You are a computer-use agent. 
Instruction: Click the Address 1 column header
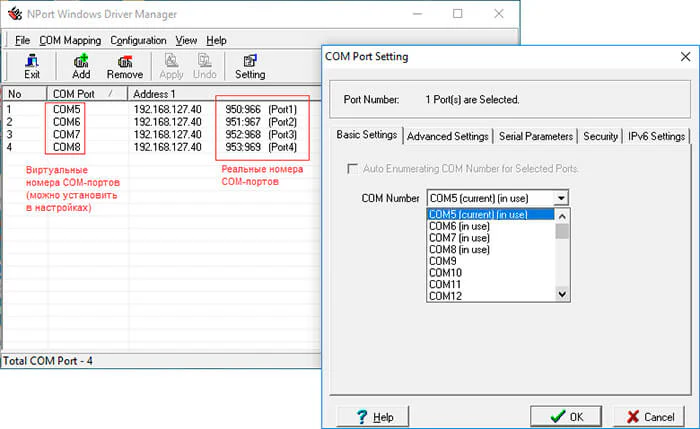[x=223, y=94]
